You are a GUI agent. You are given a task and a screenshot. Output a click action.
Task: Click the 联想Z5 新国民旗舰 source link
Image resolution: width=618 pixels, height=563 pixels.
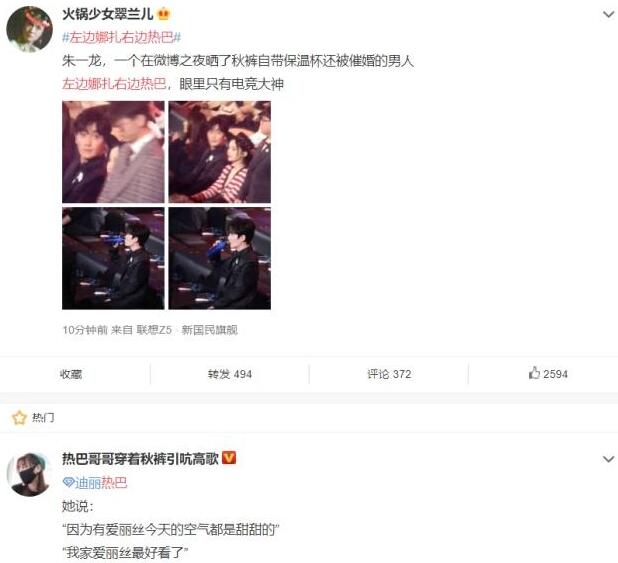[187, 330]
